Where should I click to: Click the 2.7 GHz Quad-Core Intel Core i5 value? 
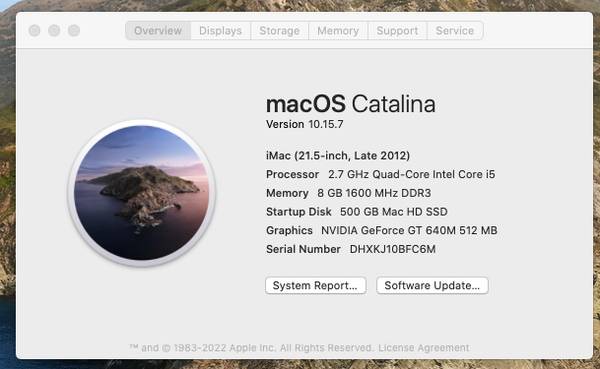click(412, 175)
